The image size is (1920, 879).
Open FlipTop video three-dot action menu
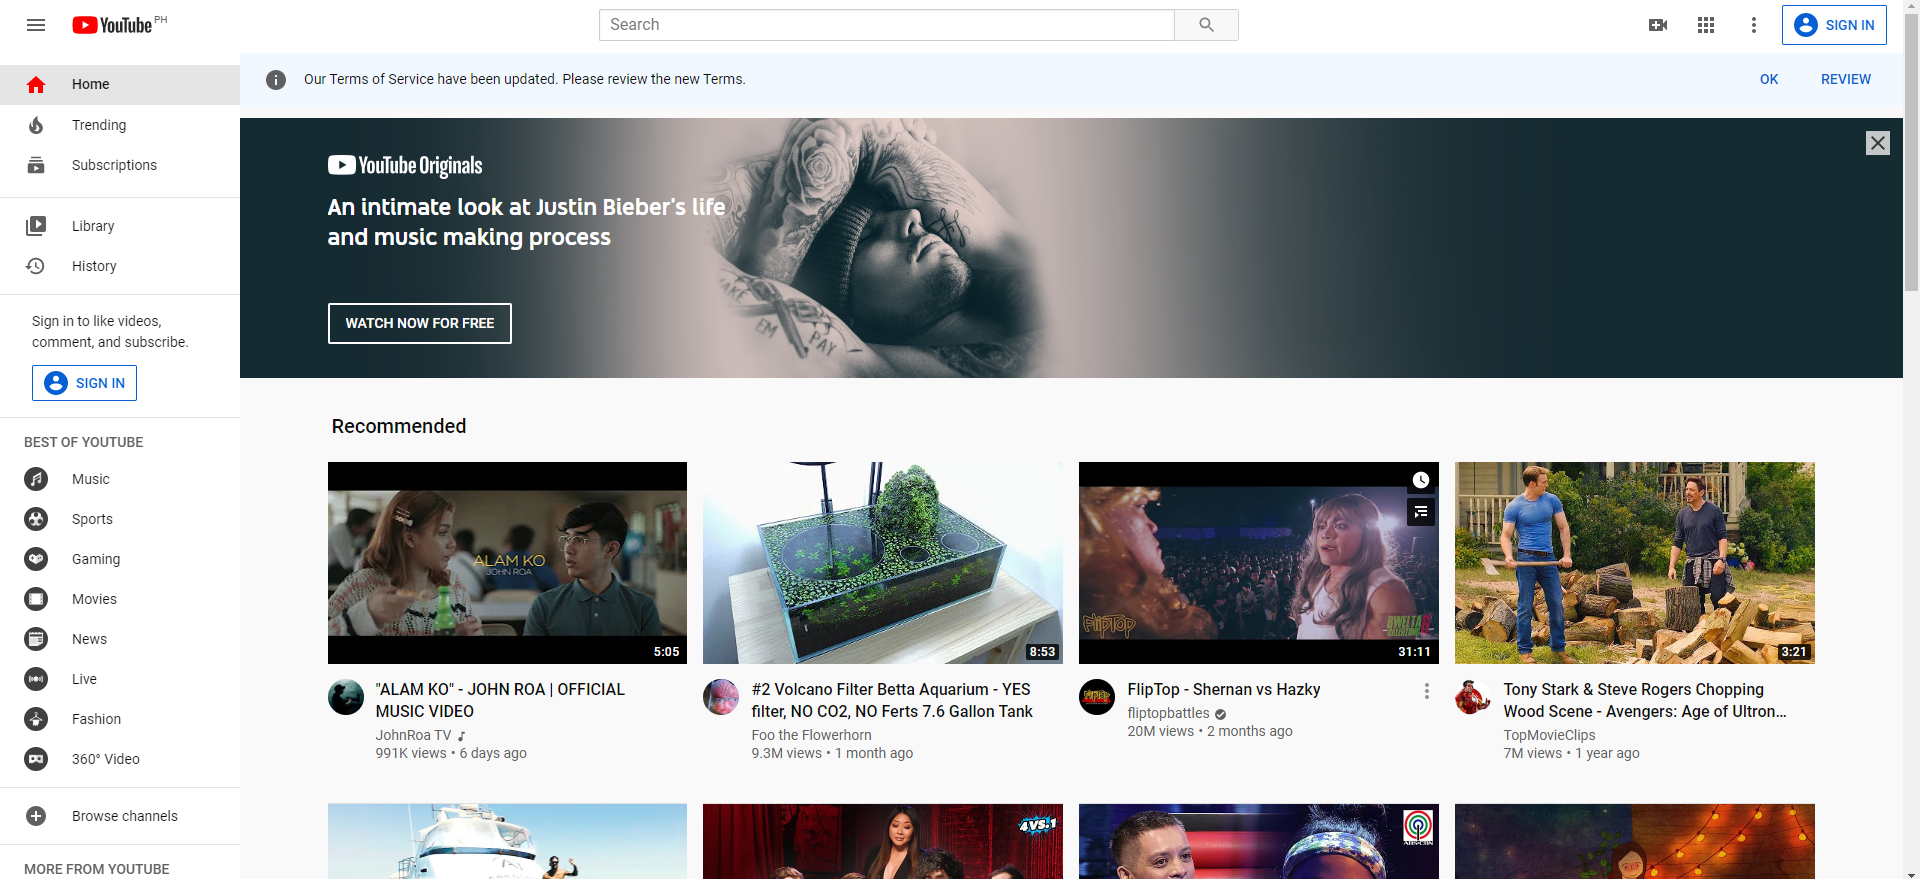(1427, 691)
